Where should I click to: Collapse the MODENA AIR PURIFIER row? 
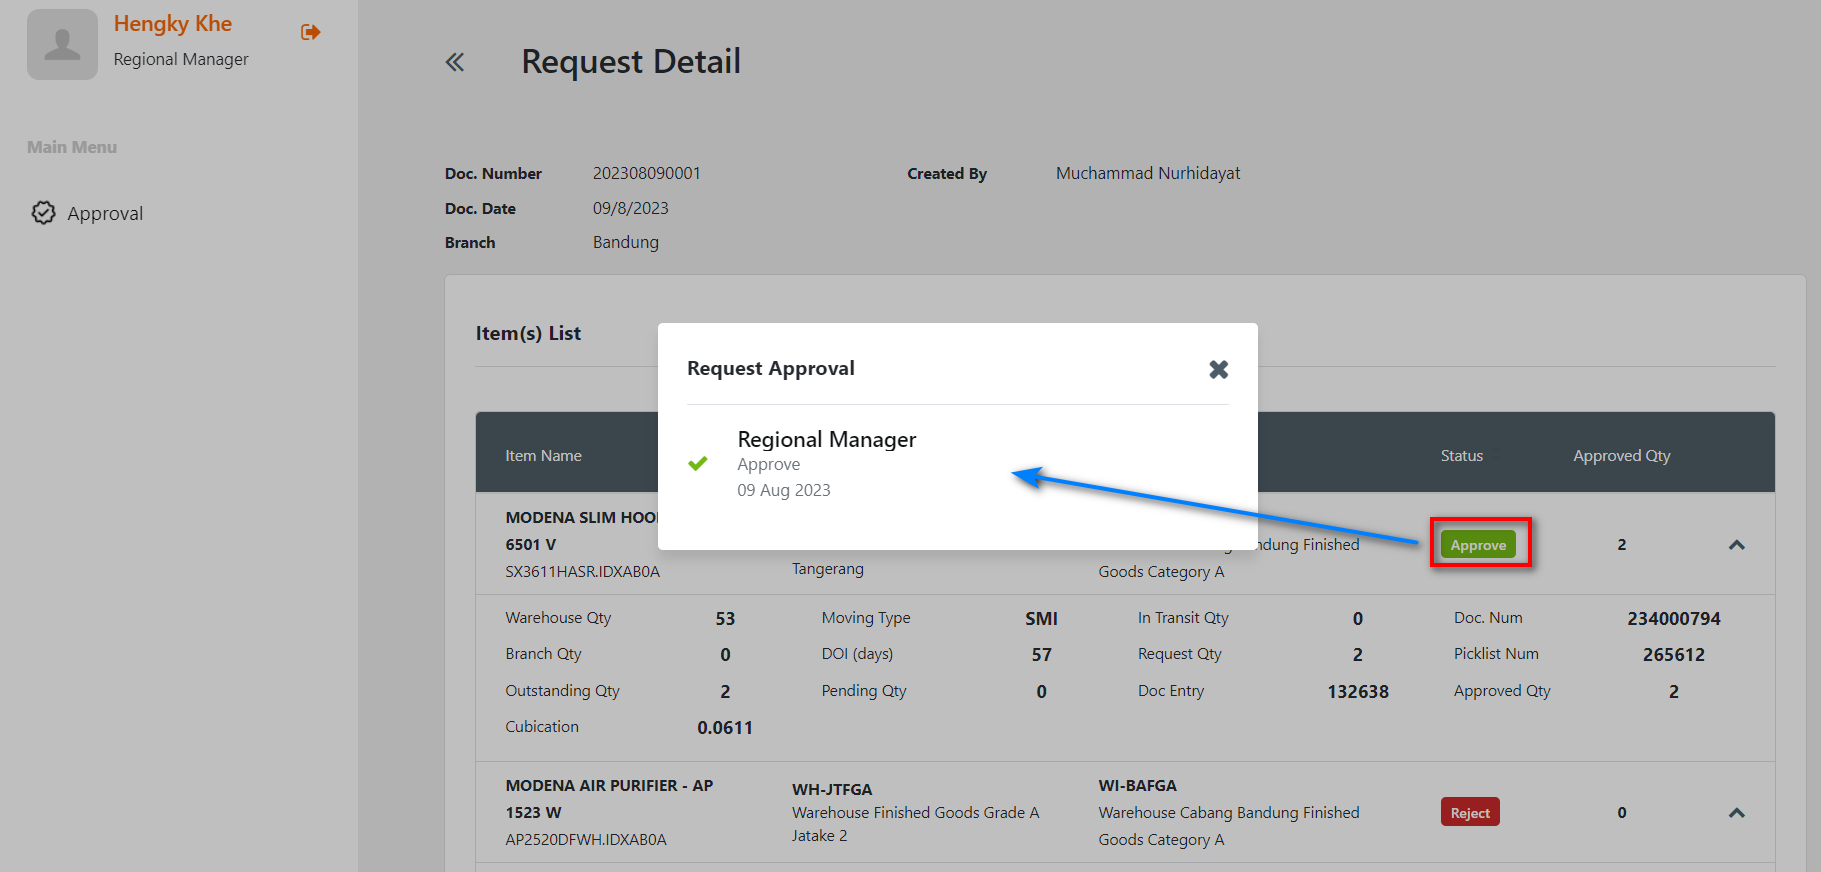1736,813
